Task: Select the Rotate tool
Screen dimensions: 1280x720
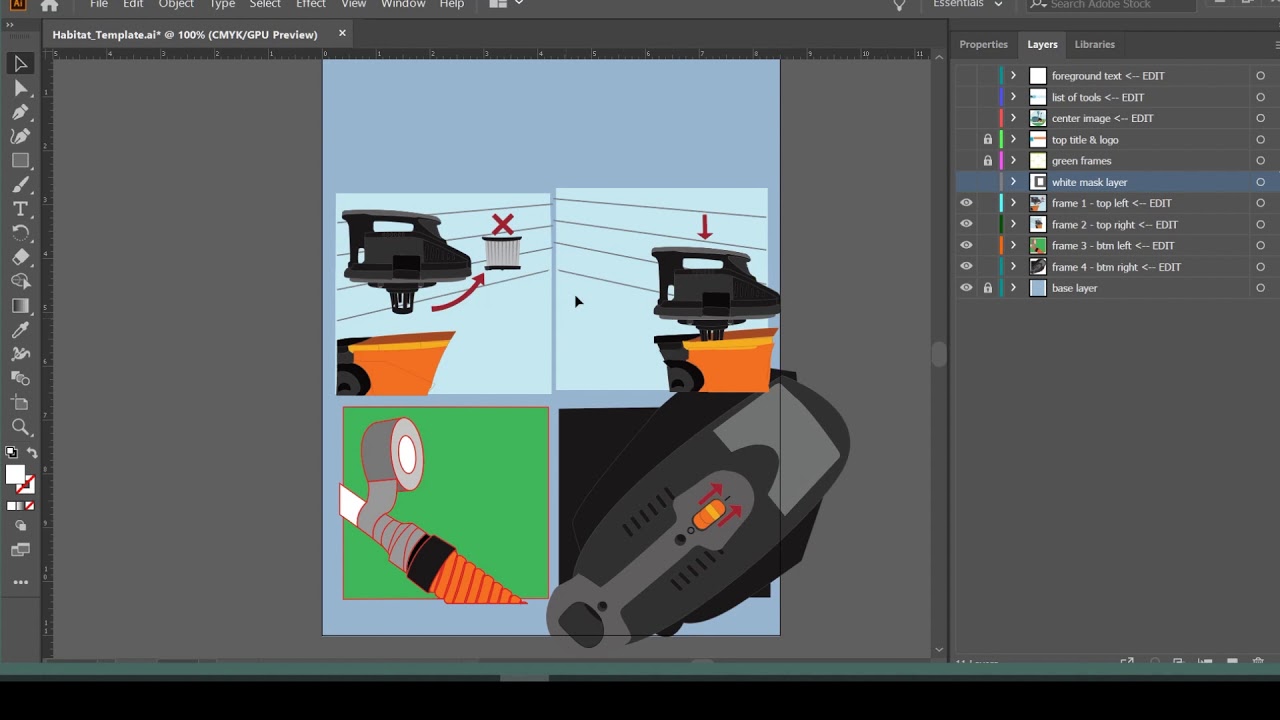Action: coord(20,233)
